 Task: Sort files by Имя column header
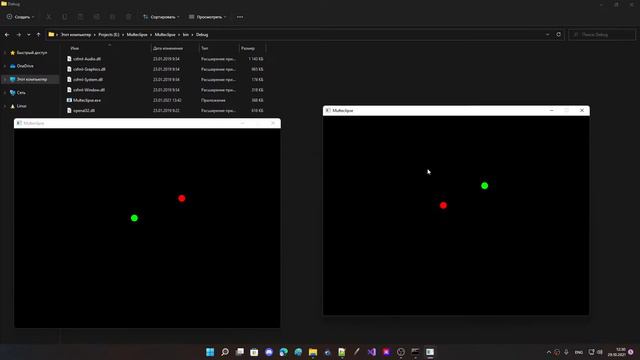[75, 48]
